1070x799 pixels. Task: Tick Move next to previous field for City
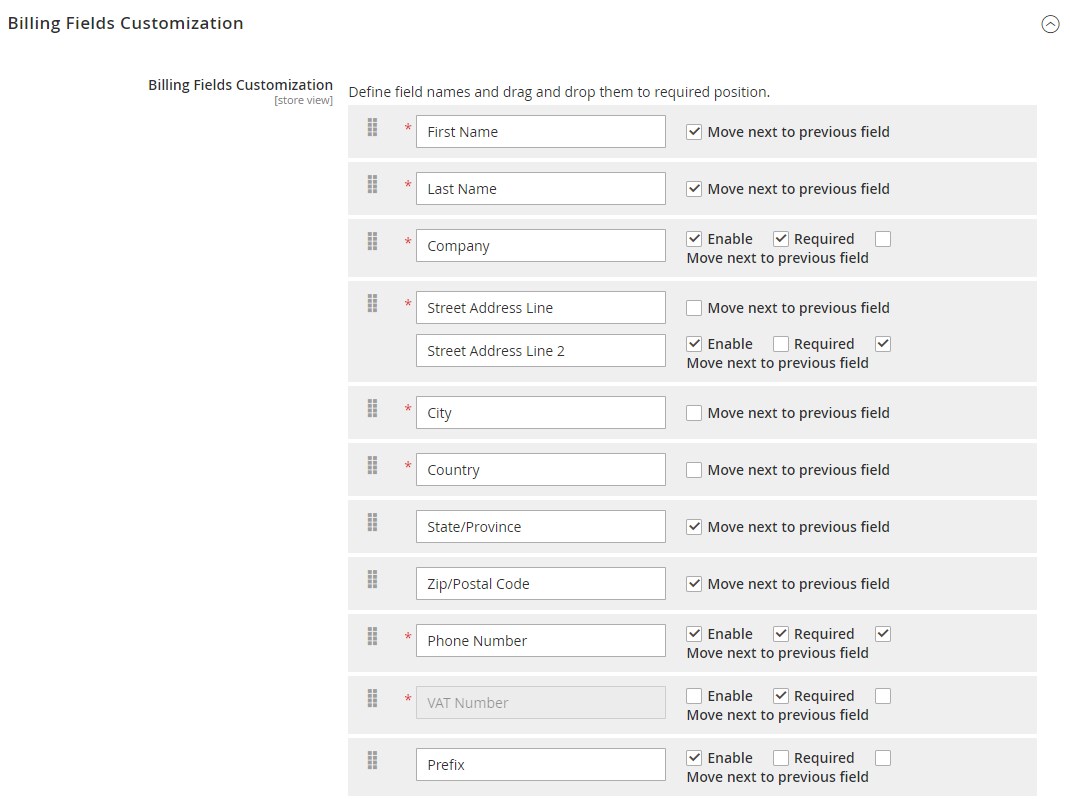pos(694,413)
